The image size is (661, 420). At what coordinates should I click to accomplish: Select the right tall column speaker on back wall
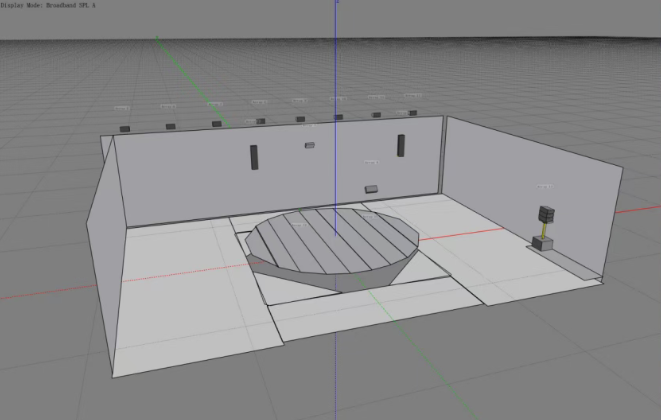(x=401, y=146)
